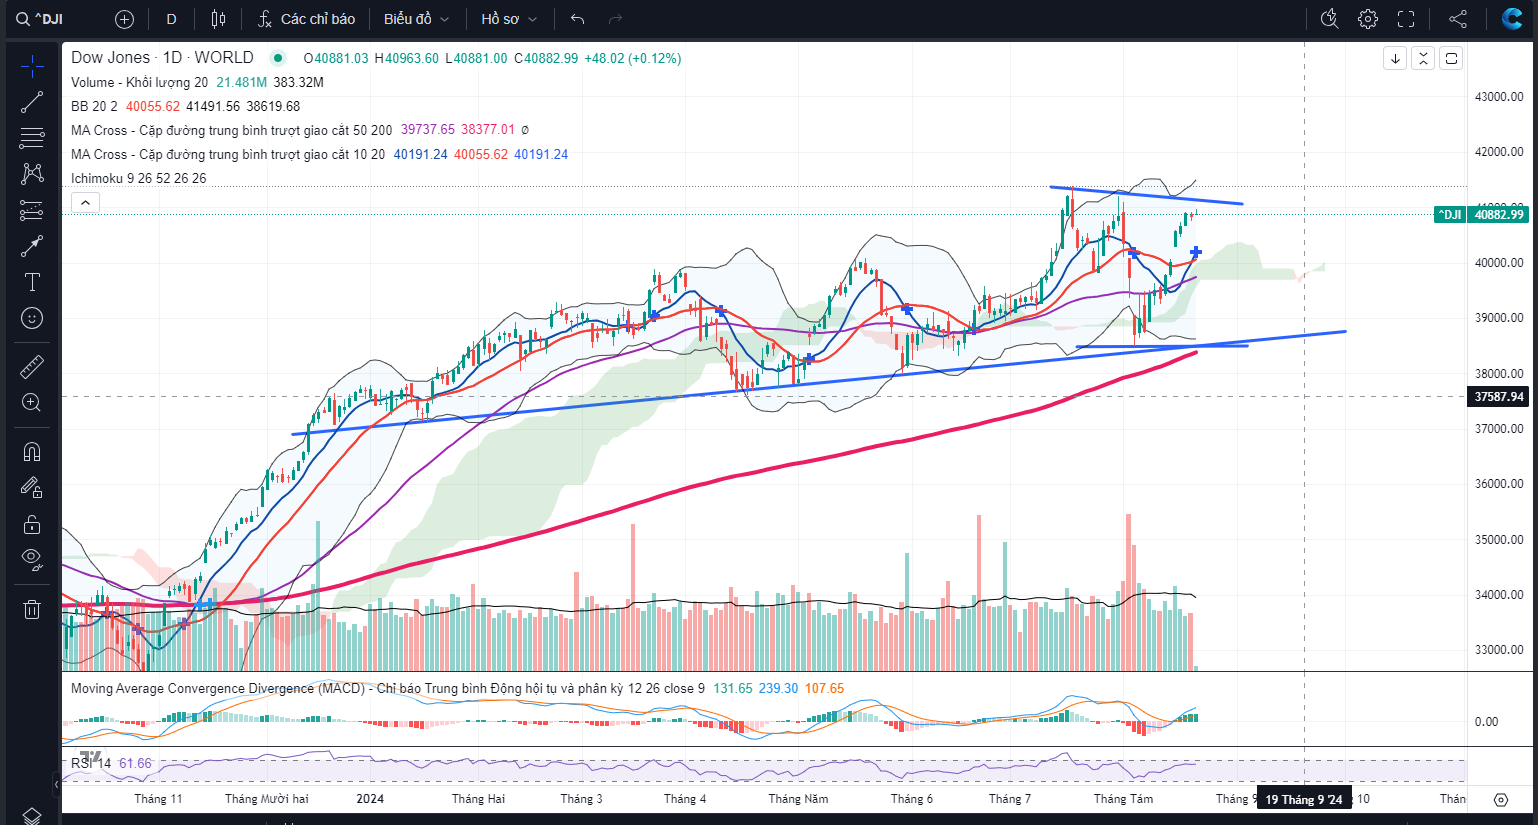Click the 43000.00 price axis label
This screenshot has width=1538, height=825.
coord(1499,97)
